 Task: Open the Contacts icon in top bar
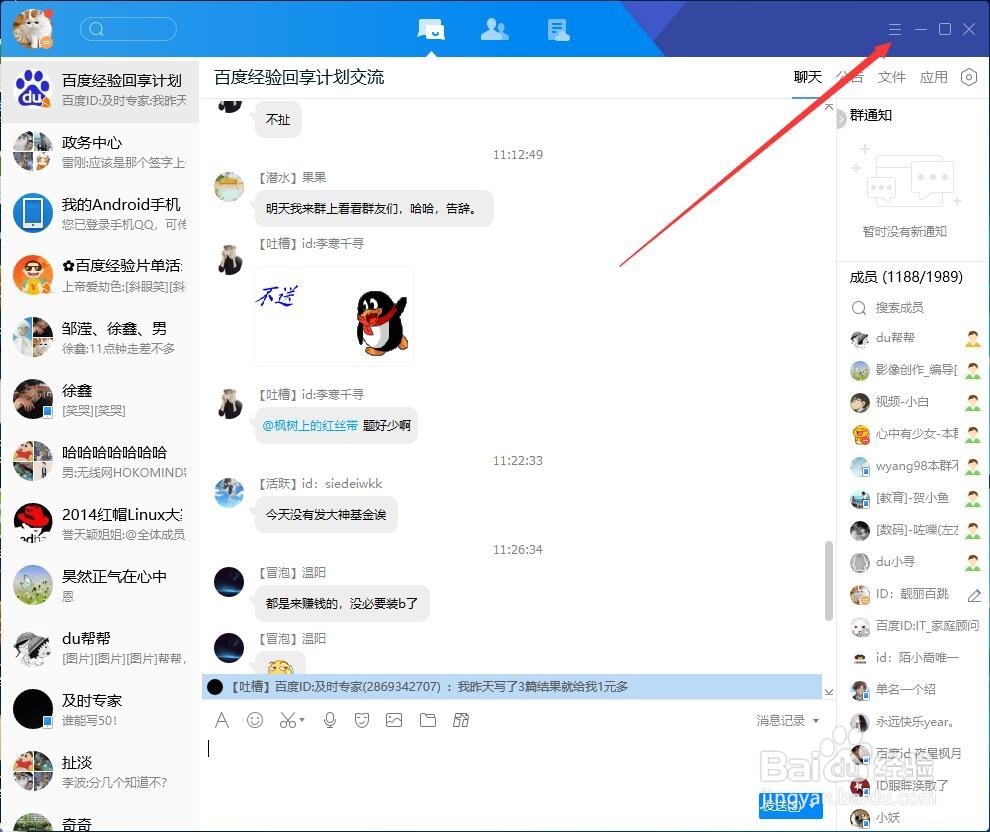click(494, 29)
